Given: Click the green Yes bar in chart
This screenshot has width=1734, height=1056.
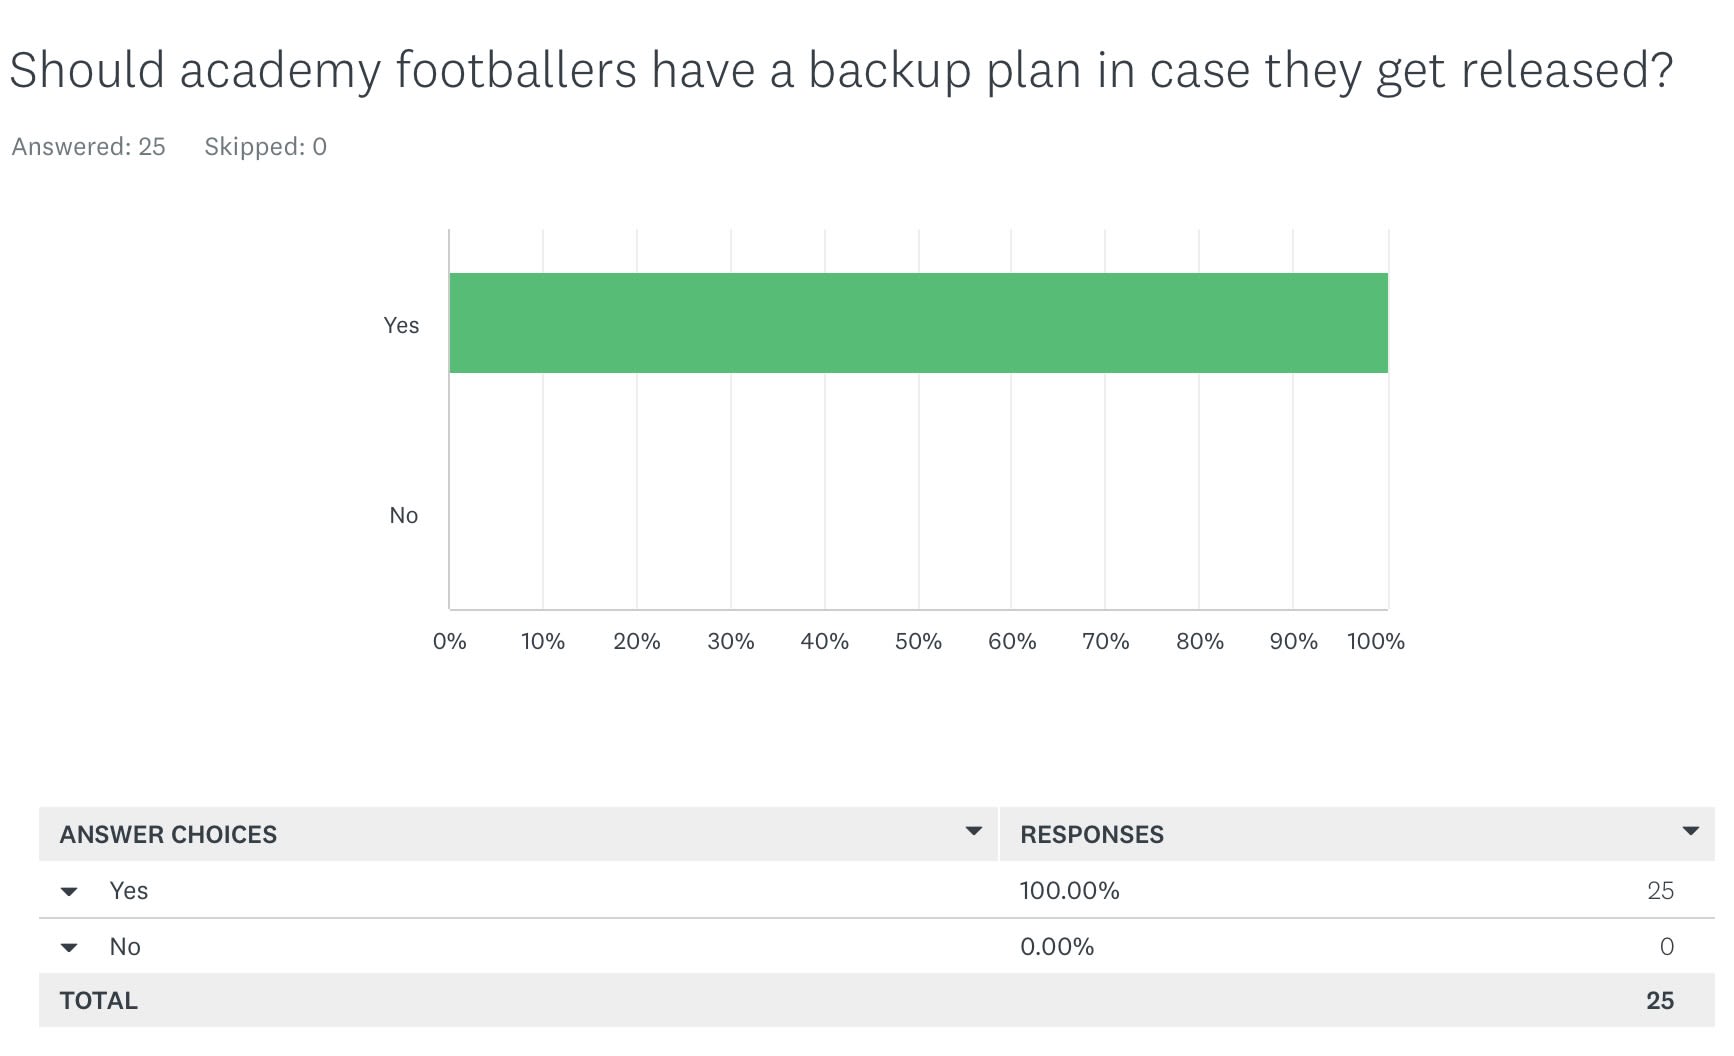Looking at the screenshot, I should 918,323.
